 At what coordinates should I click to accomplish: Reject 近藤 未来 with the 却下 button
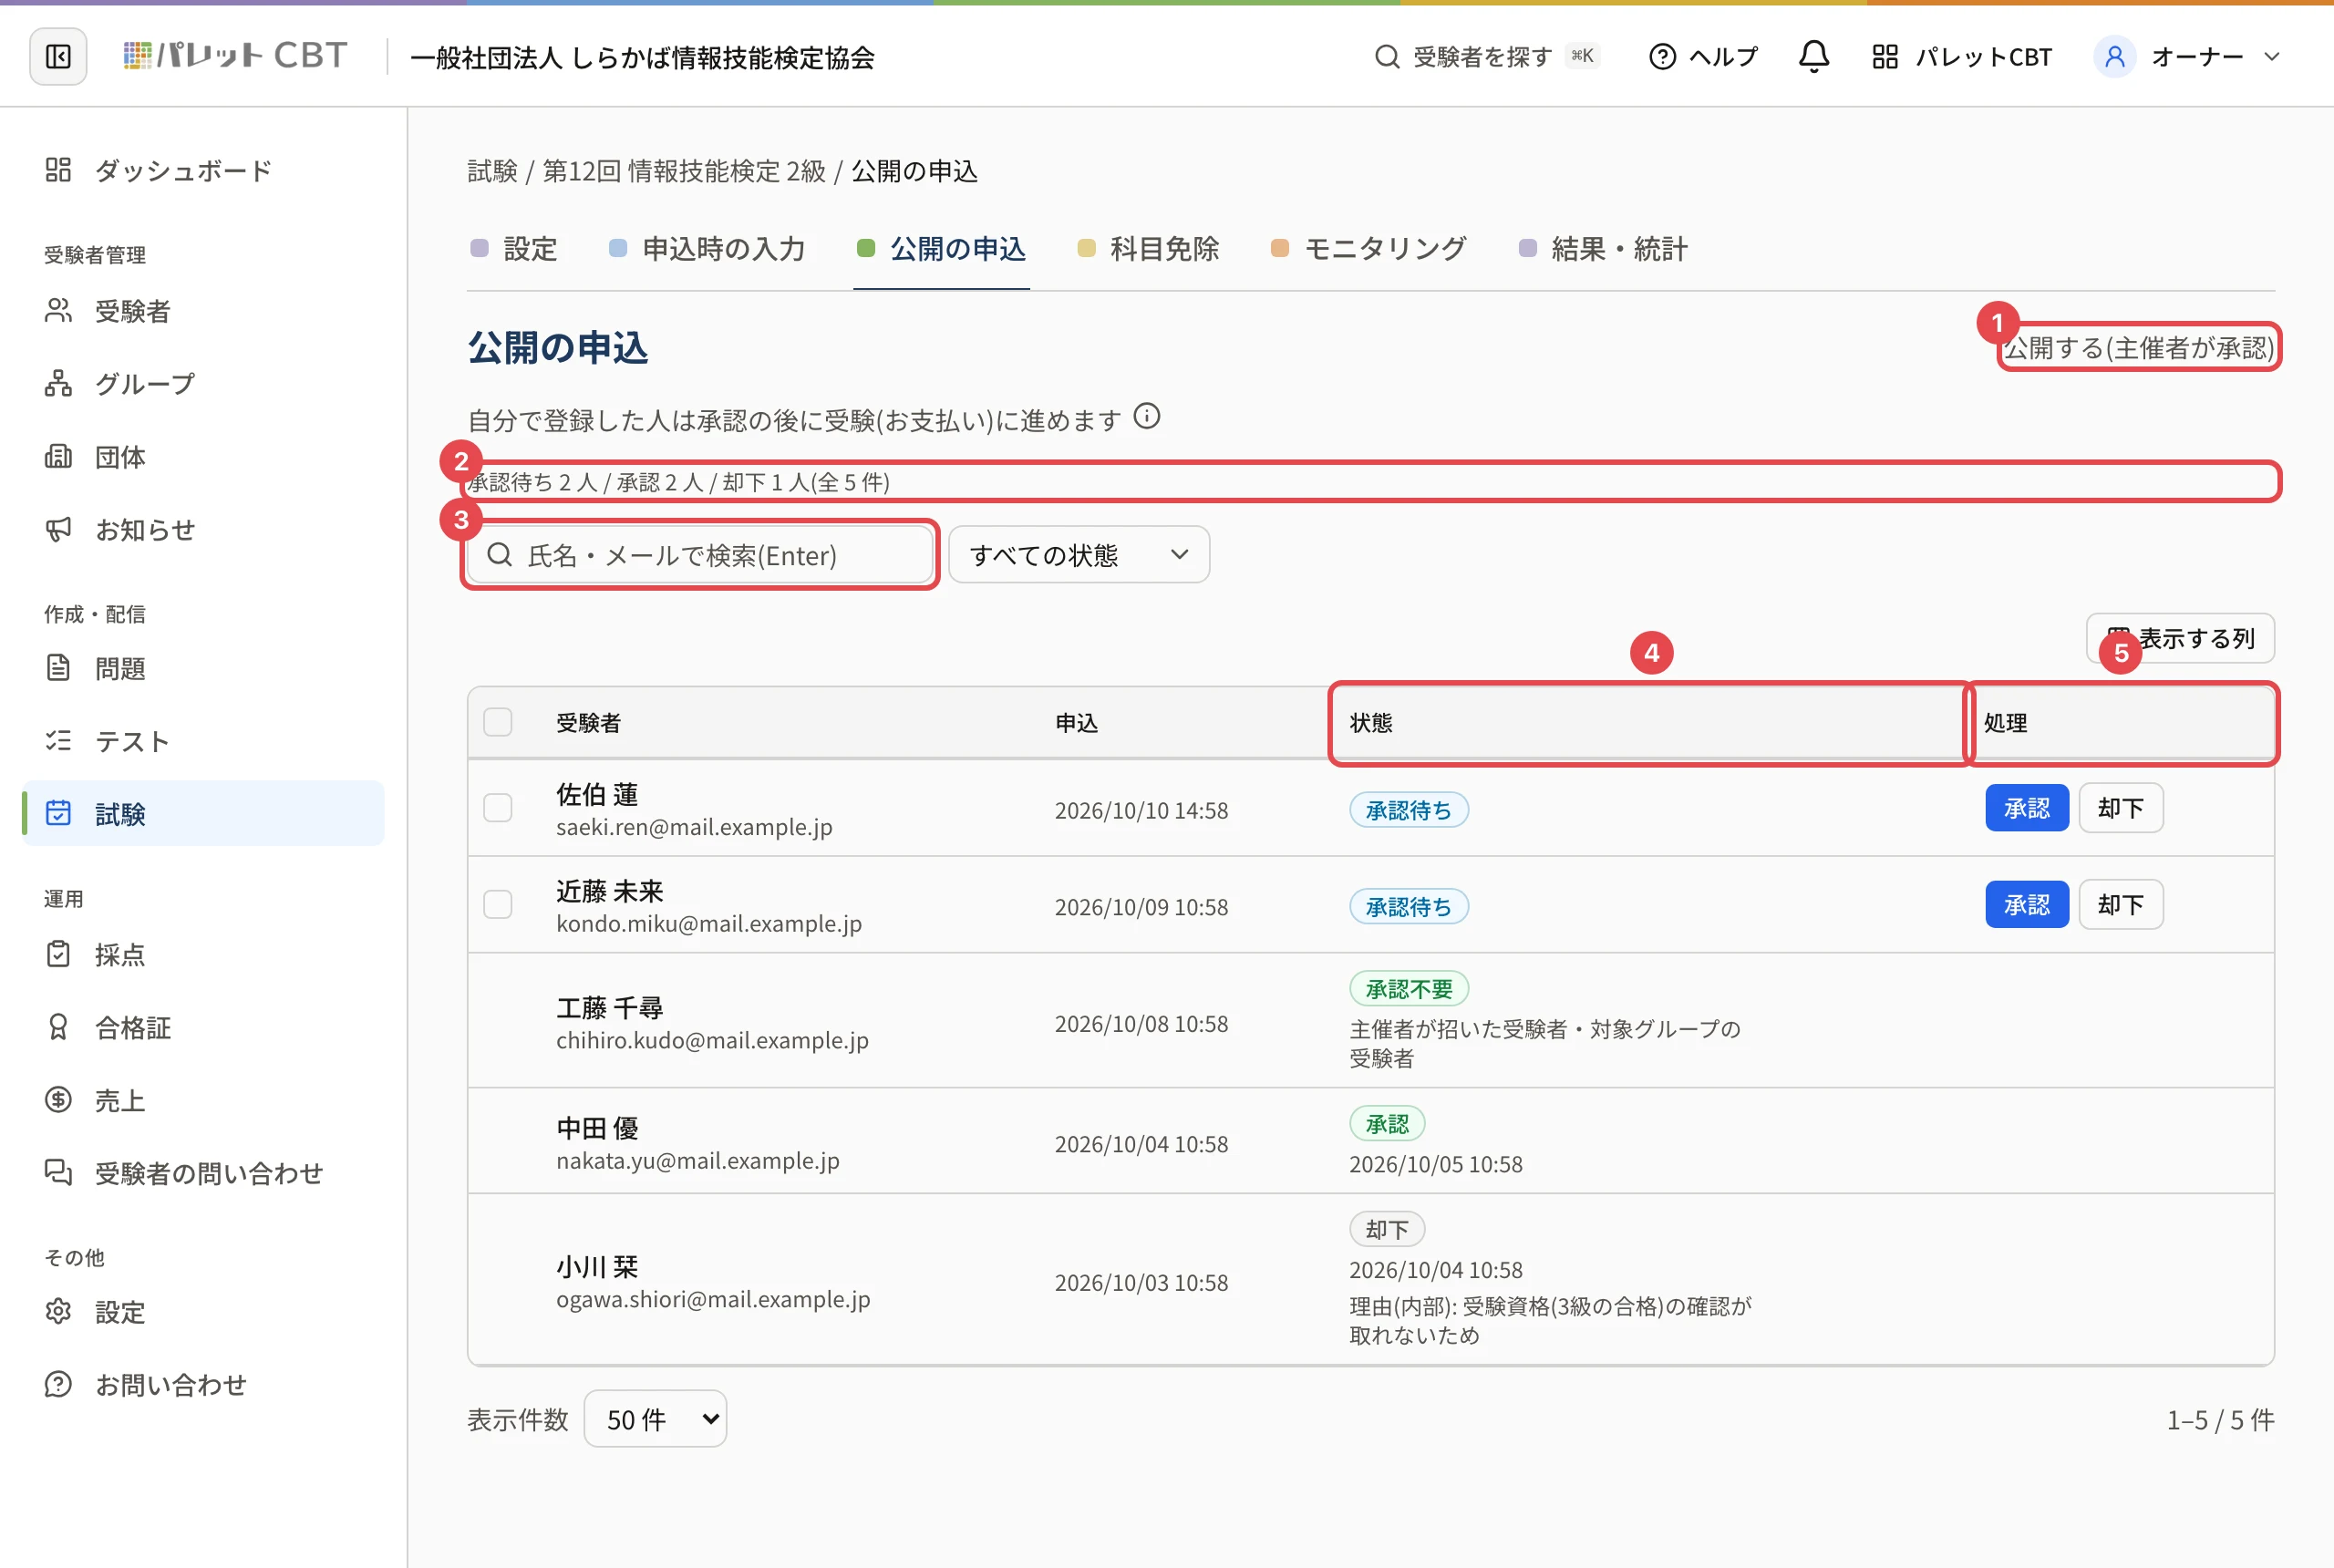[x=2121, y=905]
